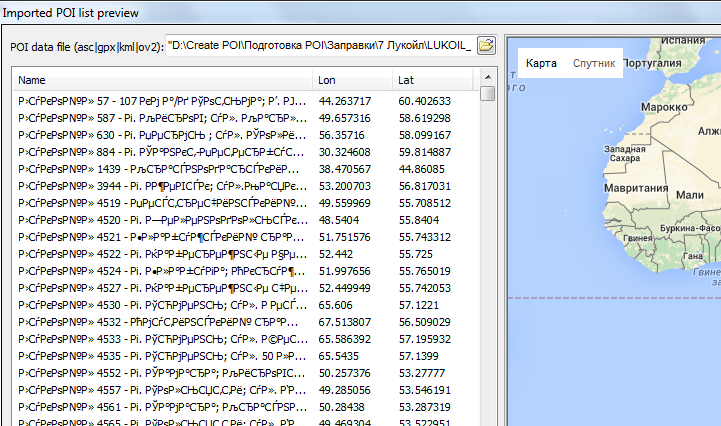
Task: Open the browse folder icon for POI file
Action: (x=486, y=45)
